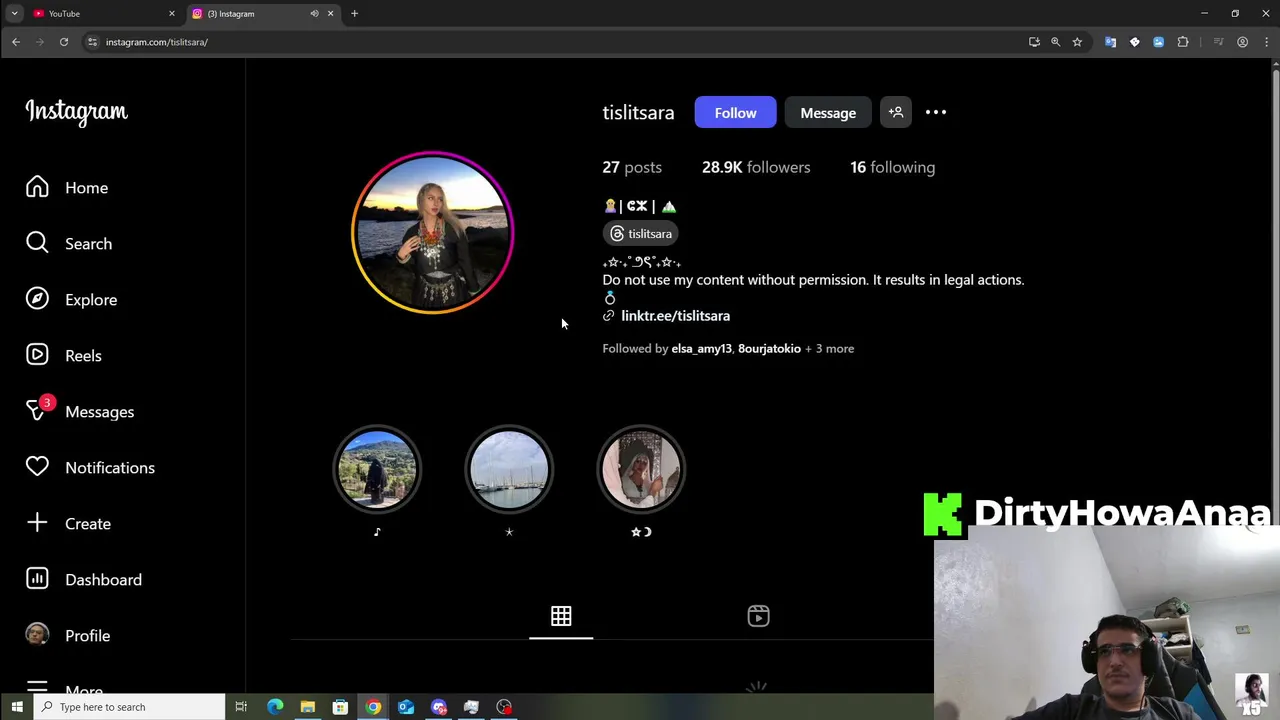Viewport: 1280px width, 720px height.
Task: Click the blue Follow button
Action: (x=735, y=113)
